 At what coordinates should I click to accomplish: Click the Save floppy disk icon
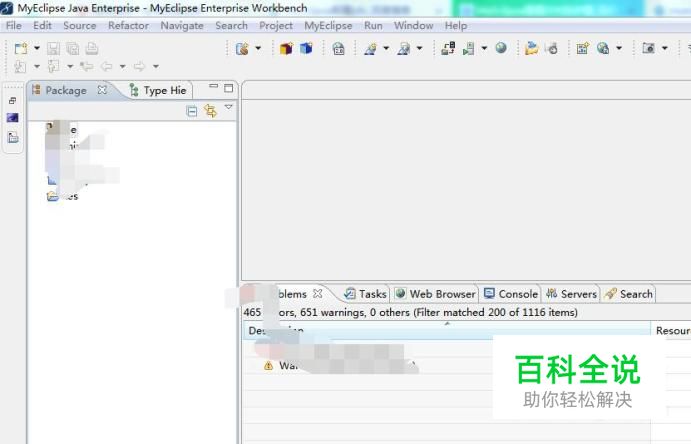coord(53,48)
